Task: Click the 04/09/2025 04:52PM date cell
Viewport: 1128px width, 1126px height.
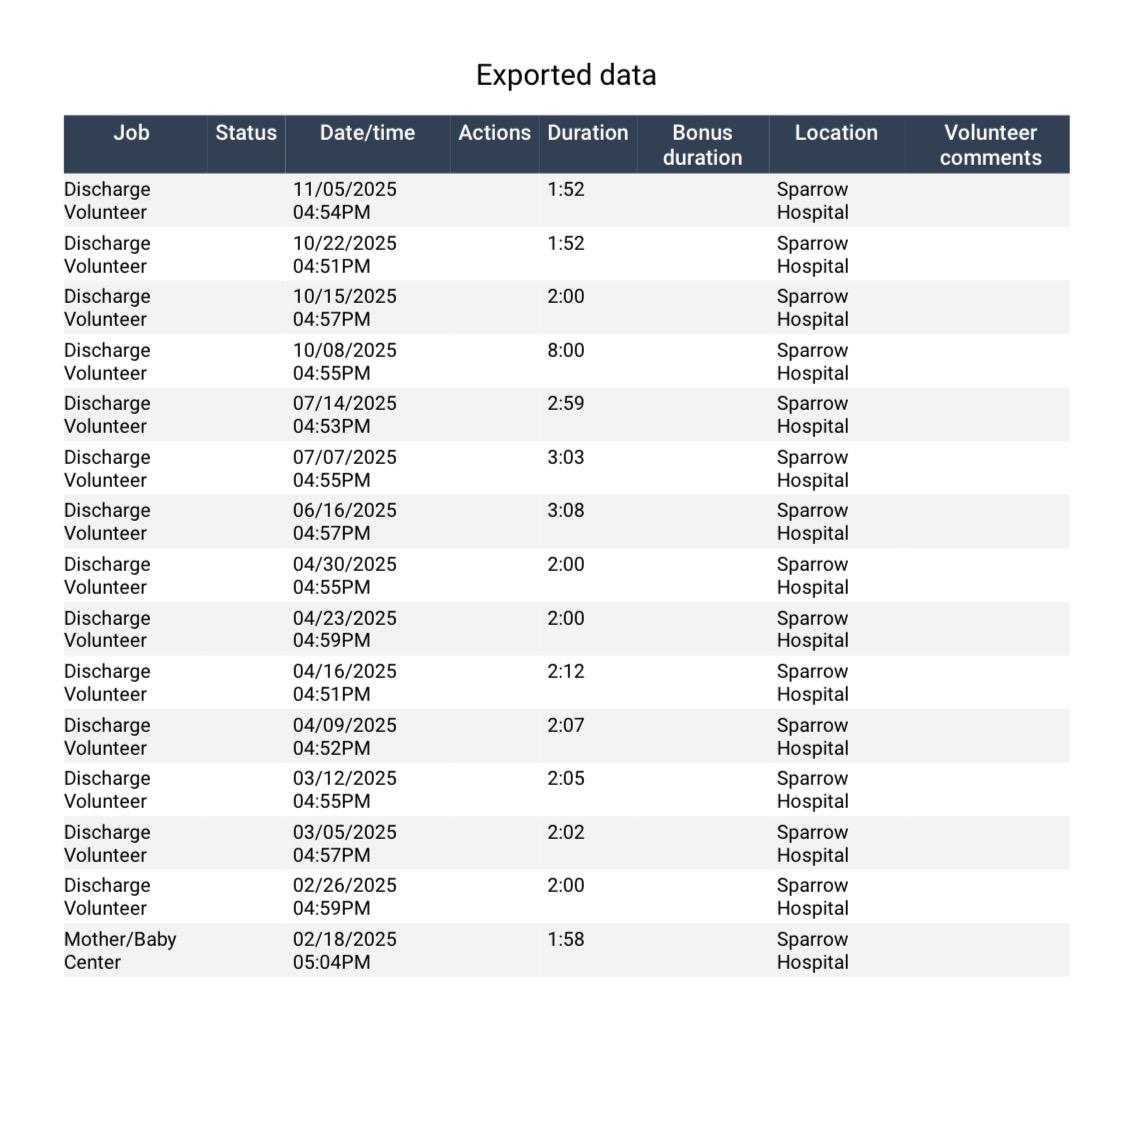Action: point(345,736)
